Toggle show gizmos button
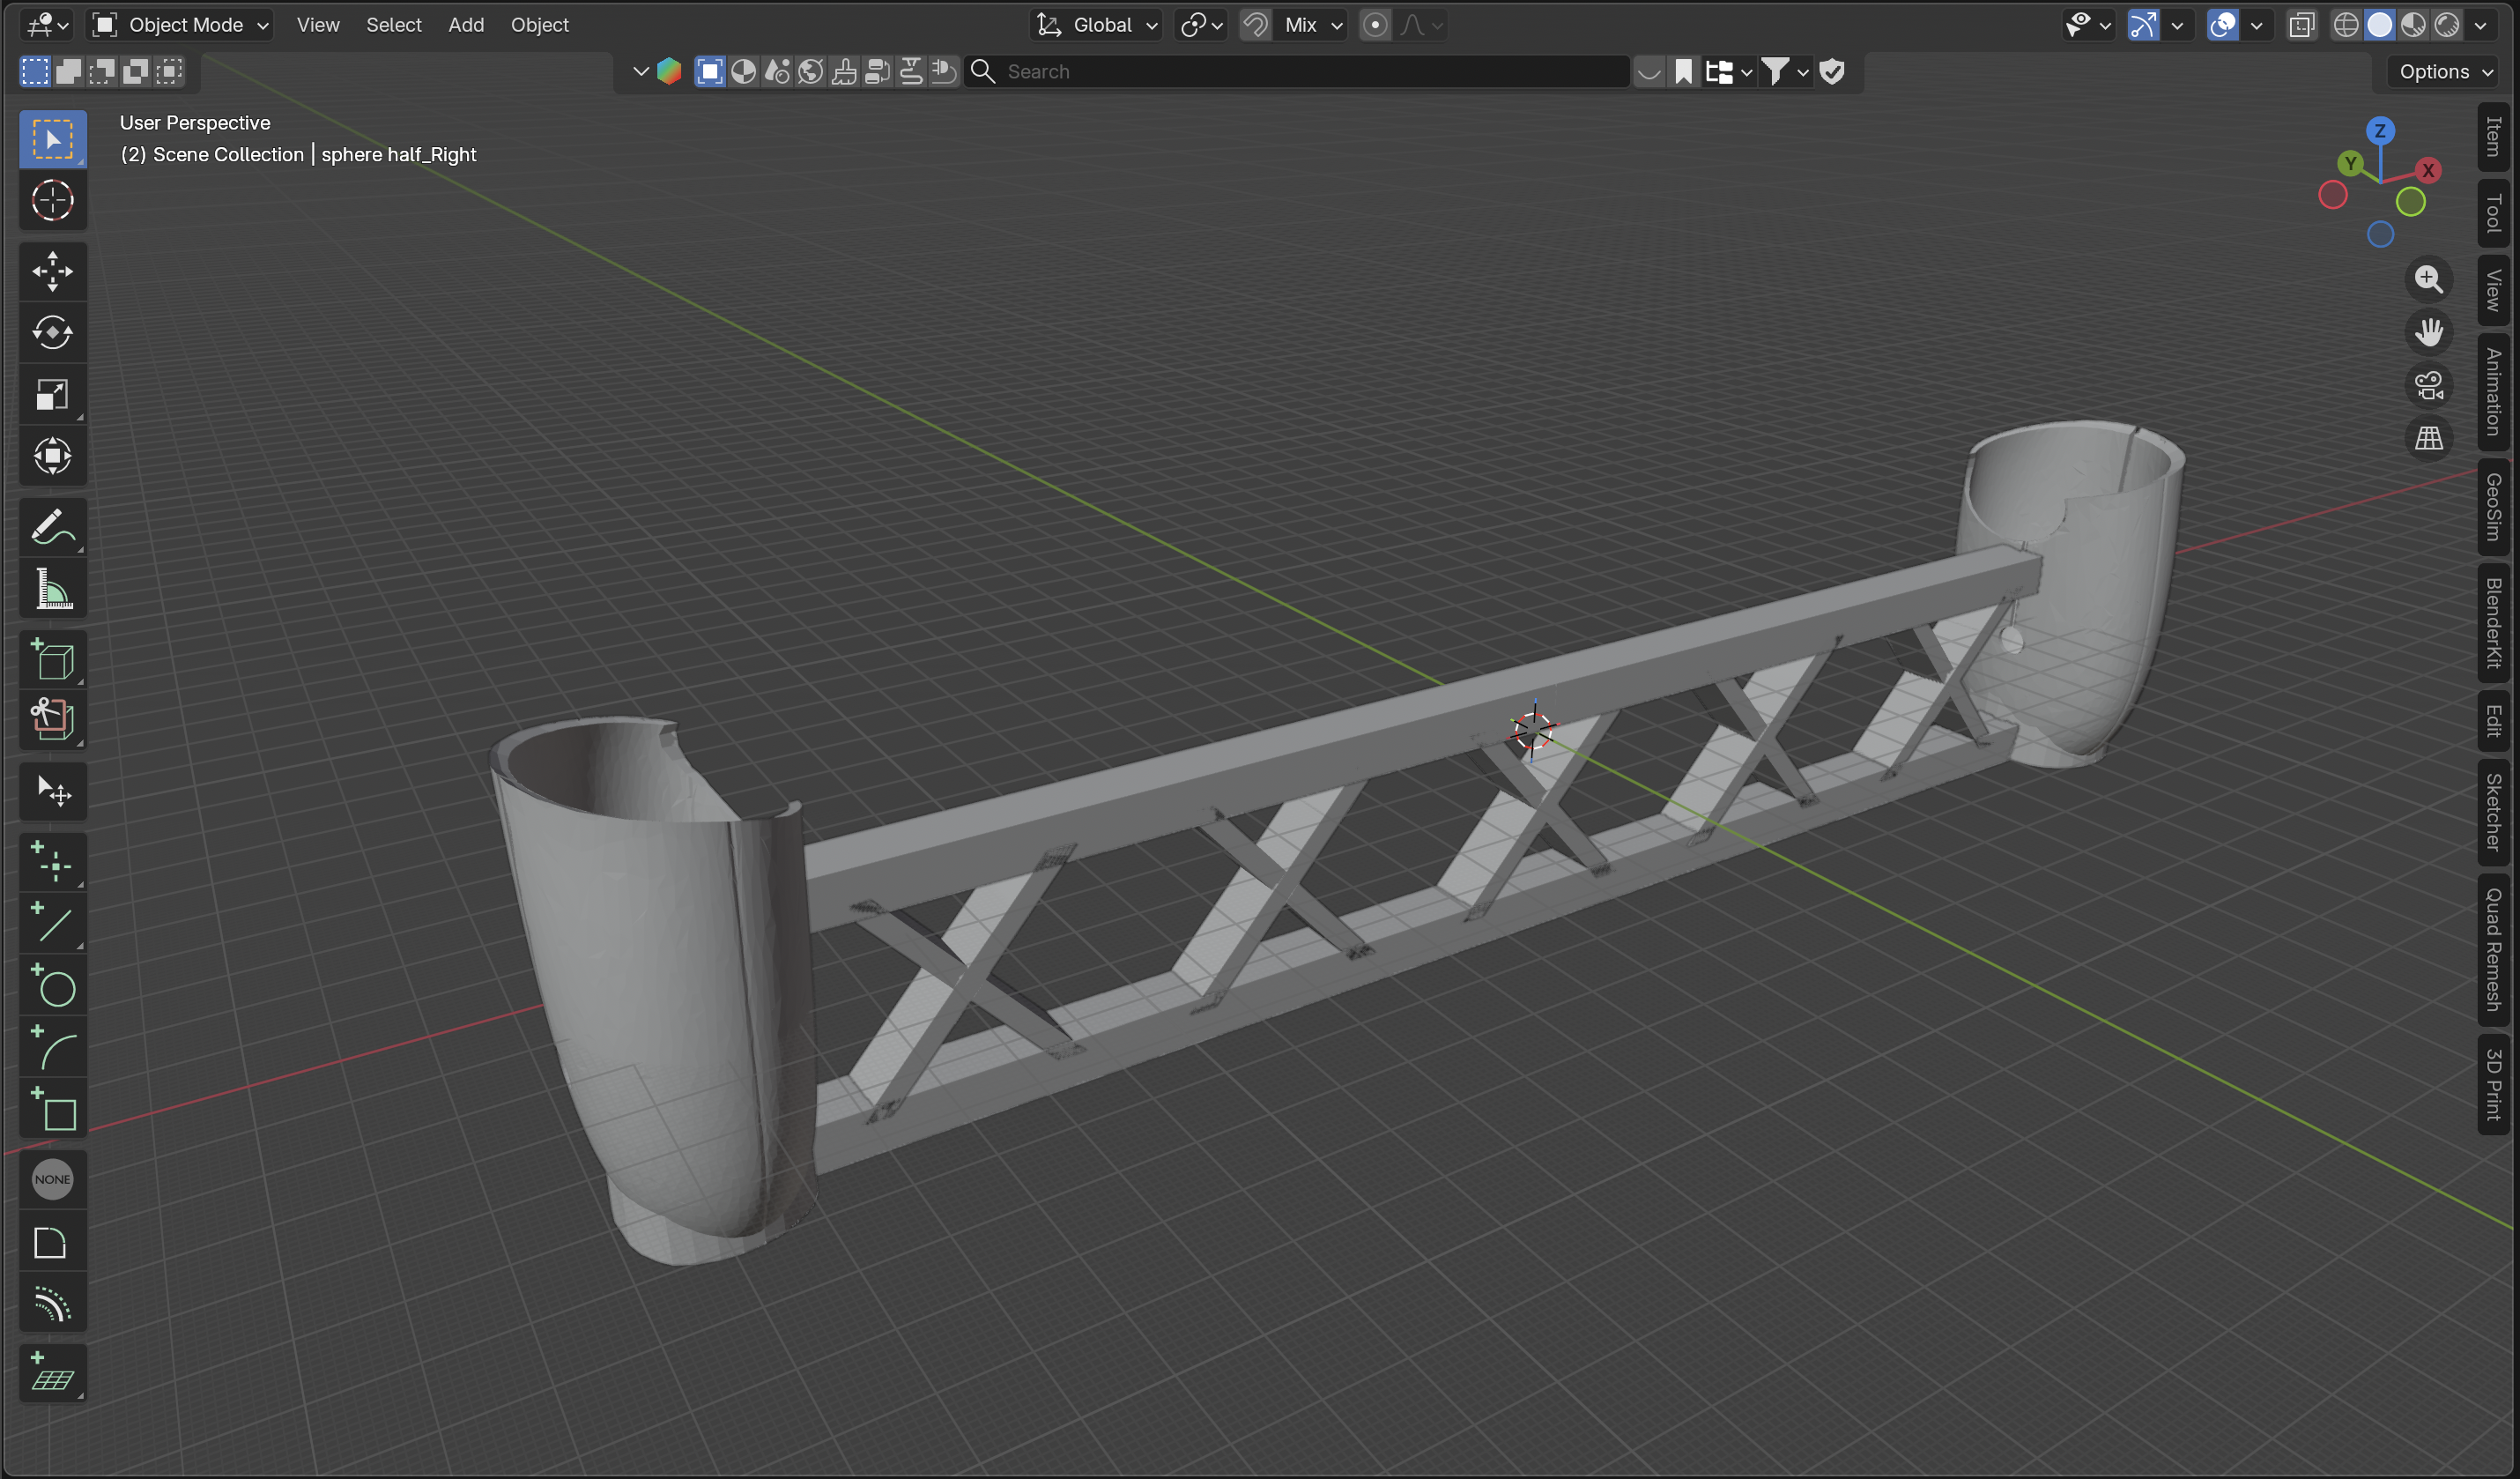2520x1479 pixels. point(2142,25)
